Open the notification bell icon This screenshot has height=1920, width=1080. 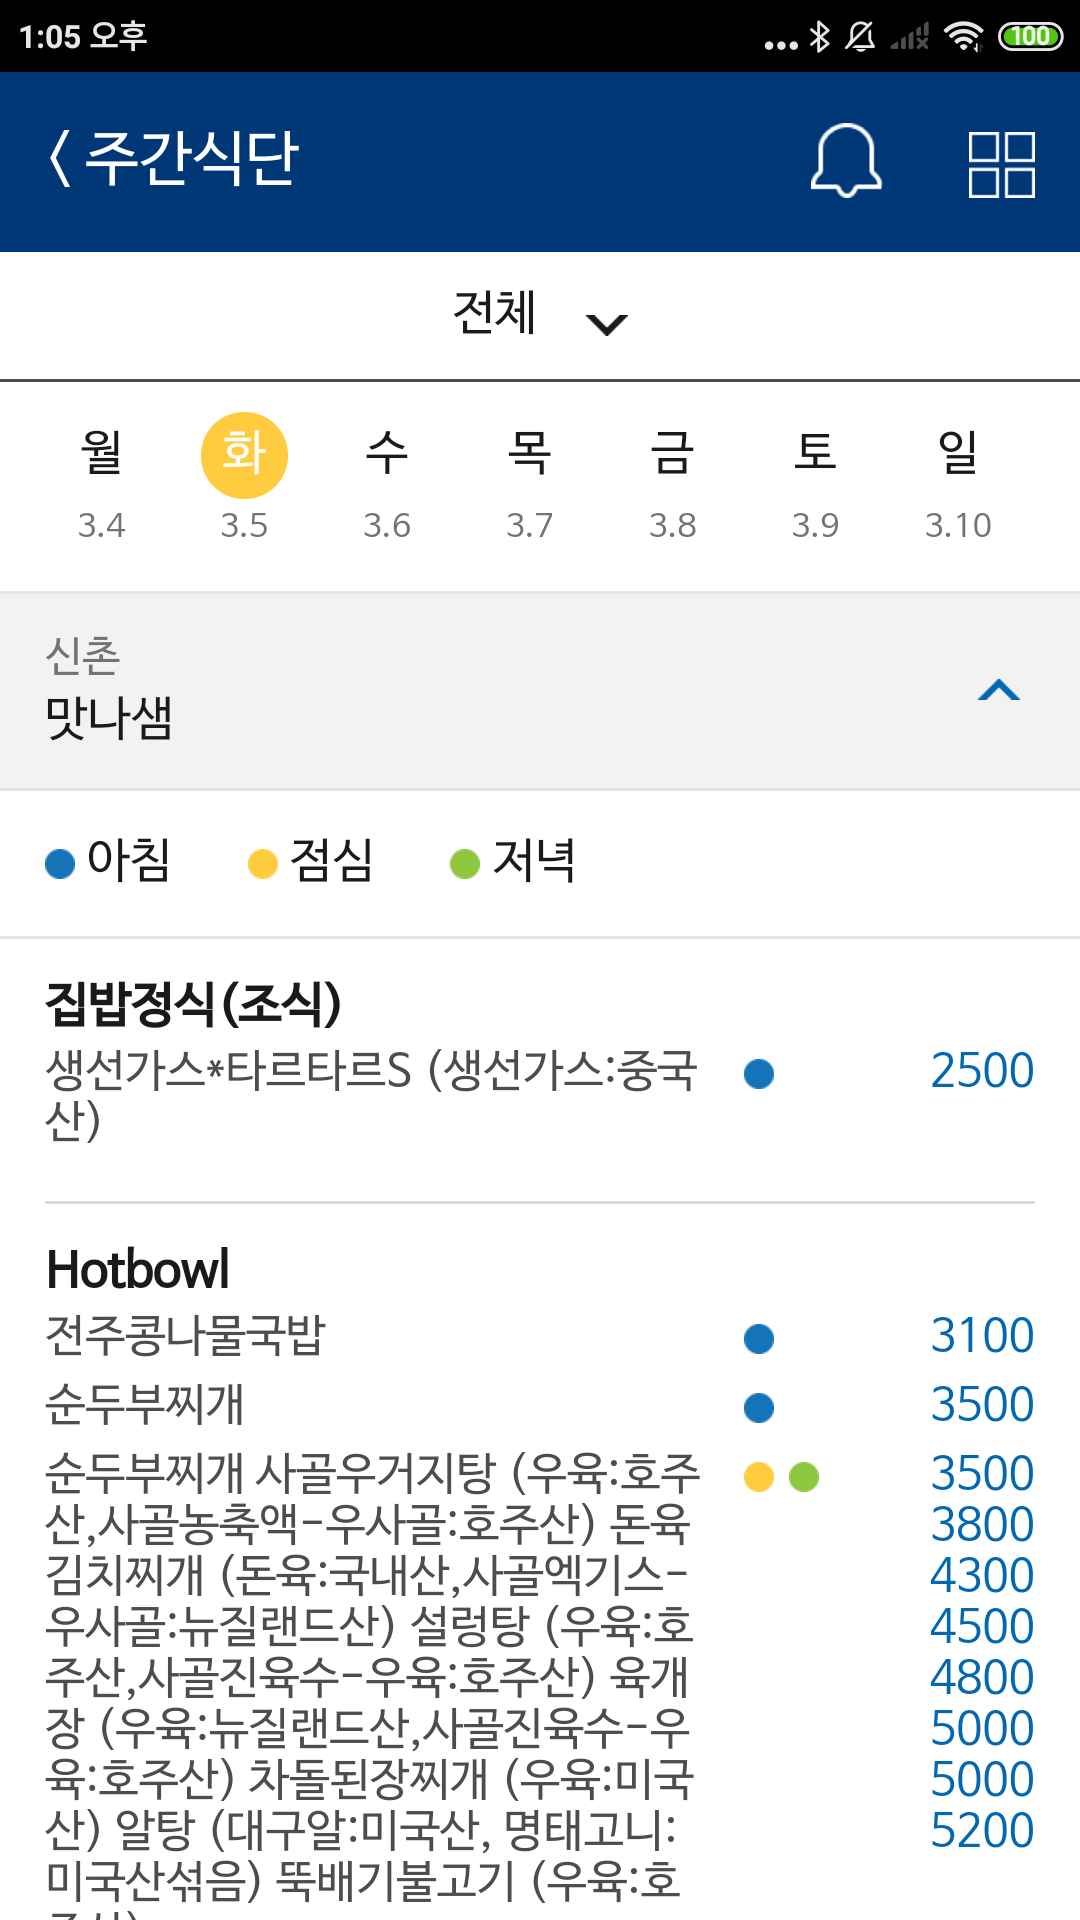846,160
